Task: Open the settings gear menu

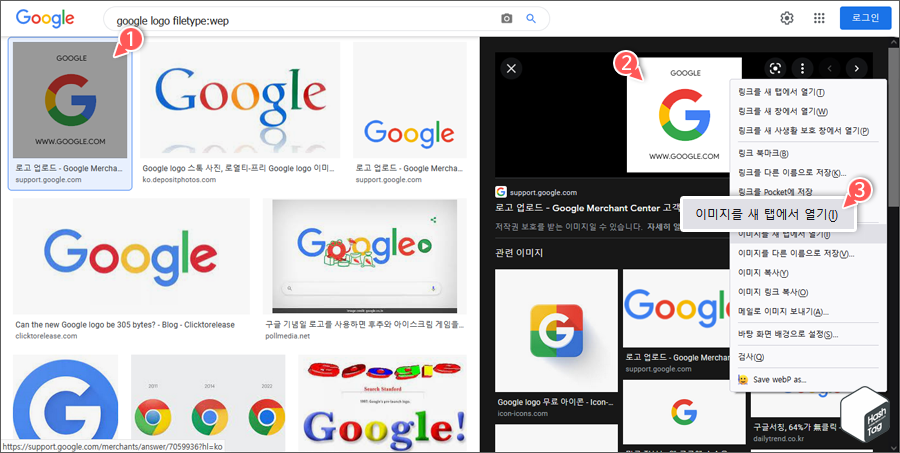Action: click(x=786, y=18)
